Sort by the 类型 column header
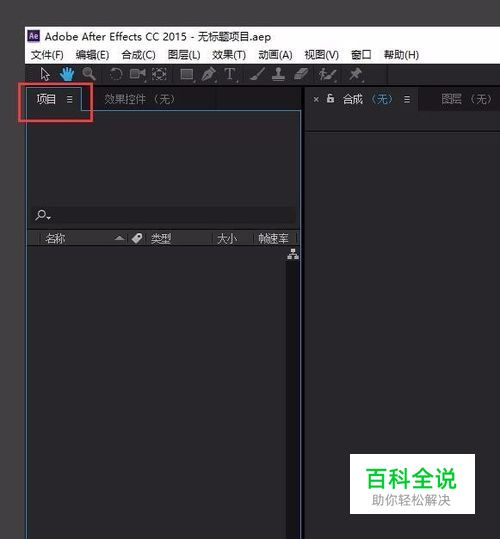 coord(161,238)
